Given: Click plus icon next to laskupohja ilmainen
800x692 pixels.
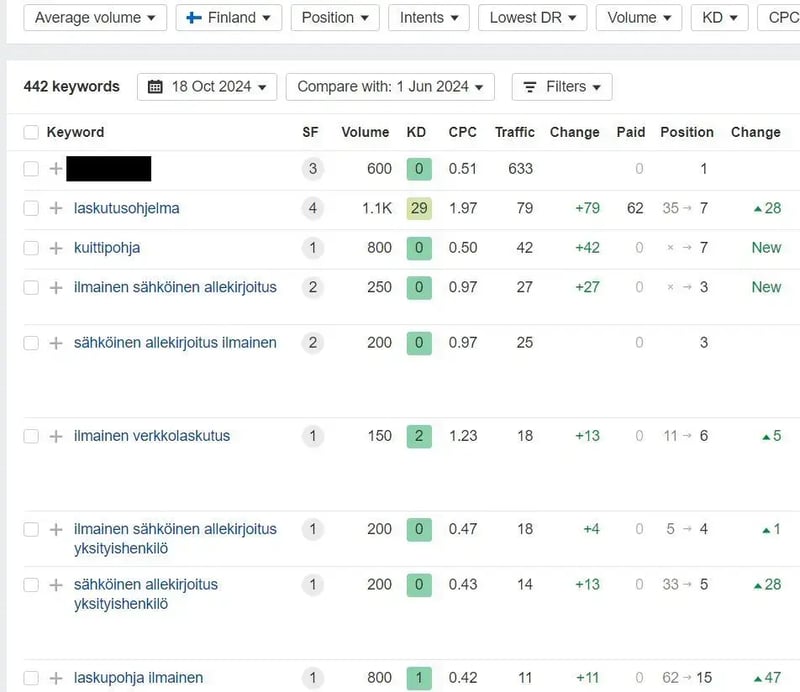Looking at the screenshot, I should [x=56, y=678].
